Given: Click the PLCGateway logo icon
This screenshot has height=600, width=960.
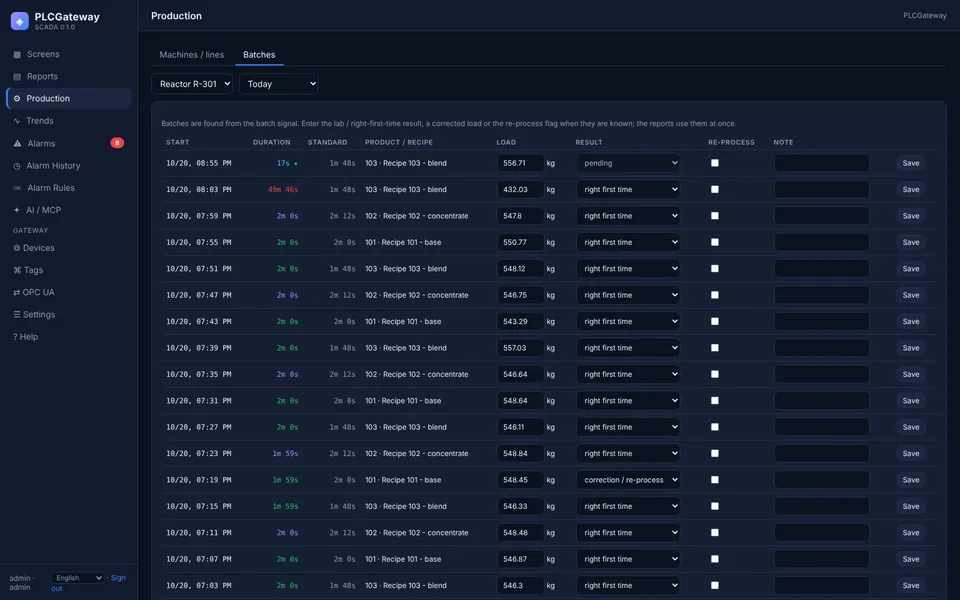Looking at the screenshot, I should click(x=20, y=21).
